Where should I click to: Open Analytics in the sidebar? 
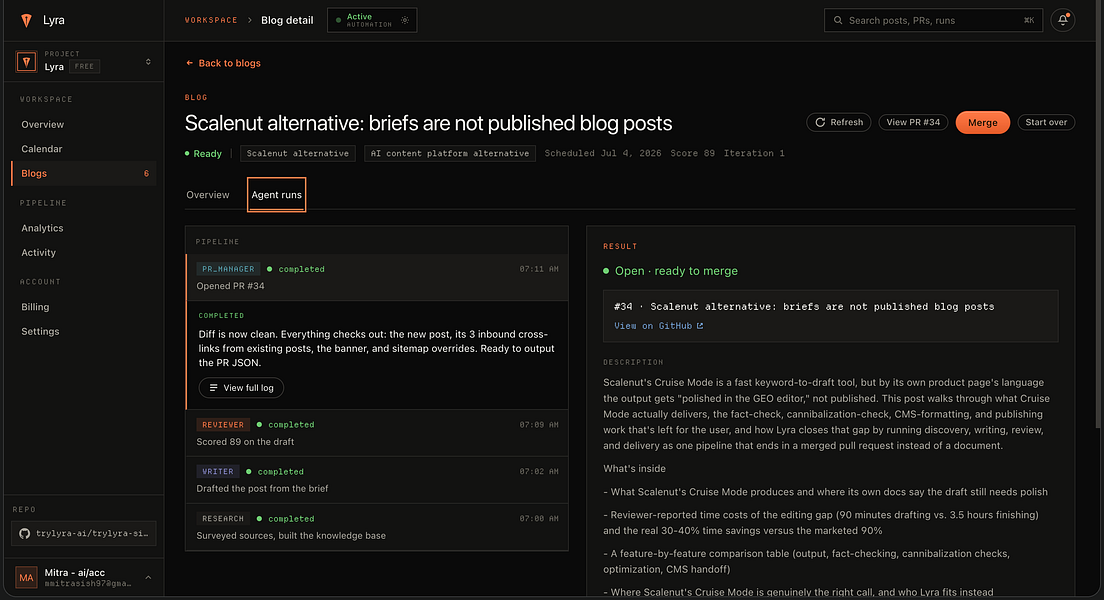[42, 228]
